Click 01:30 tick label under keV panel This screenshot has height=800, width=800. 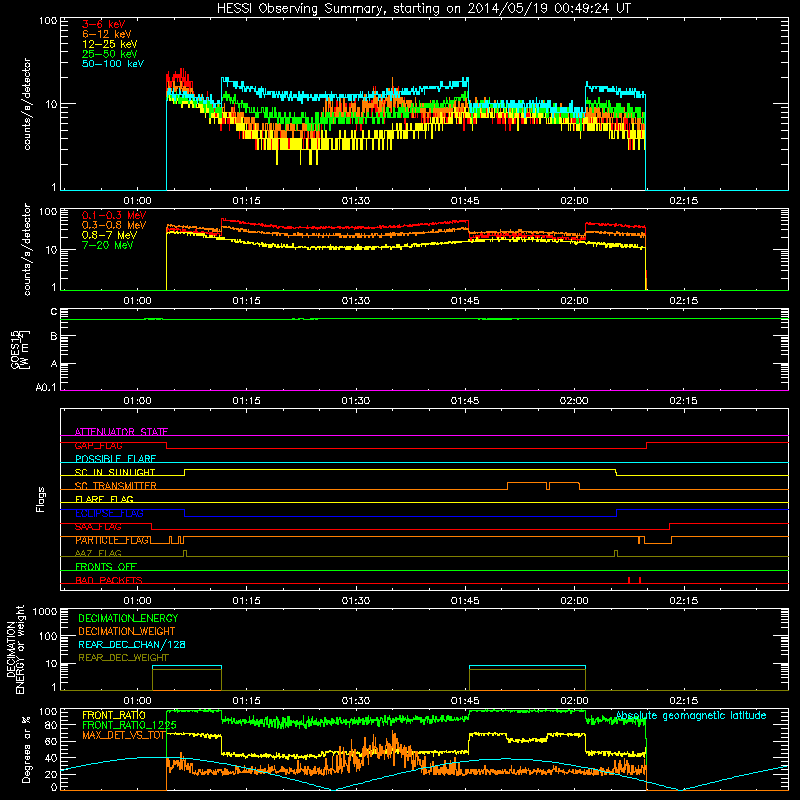(x=356, y=201)
